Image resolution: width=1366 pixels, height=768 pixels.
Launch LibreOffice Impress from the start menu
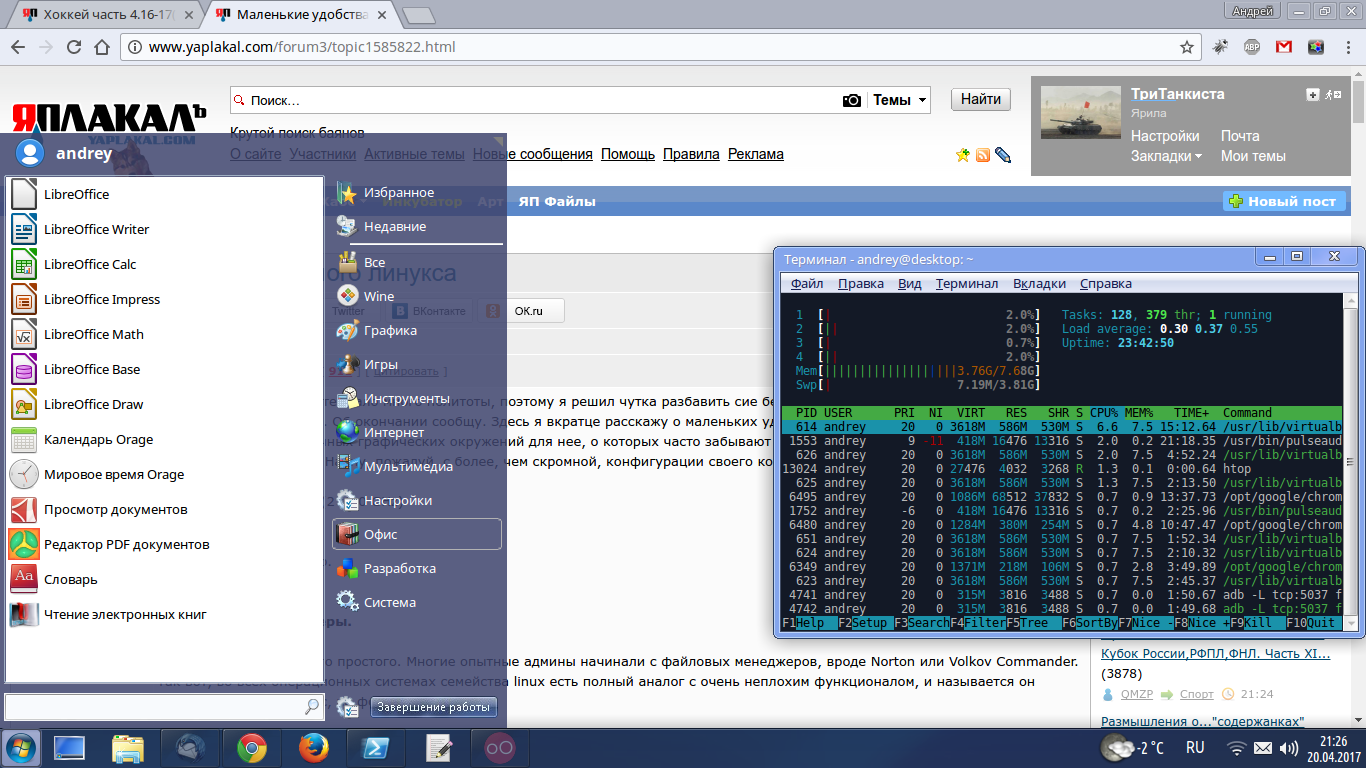(x=164, y=299)
